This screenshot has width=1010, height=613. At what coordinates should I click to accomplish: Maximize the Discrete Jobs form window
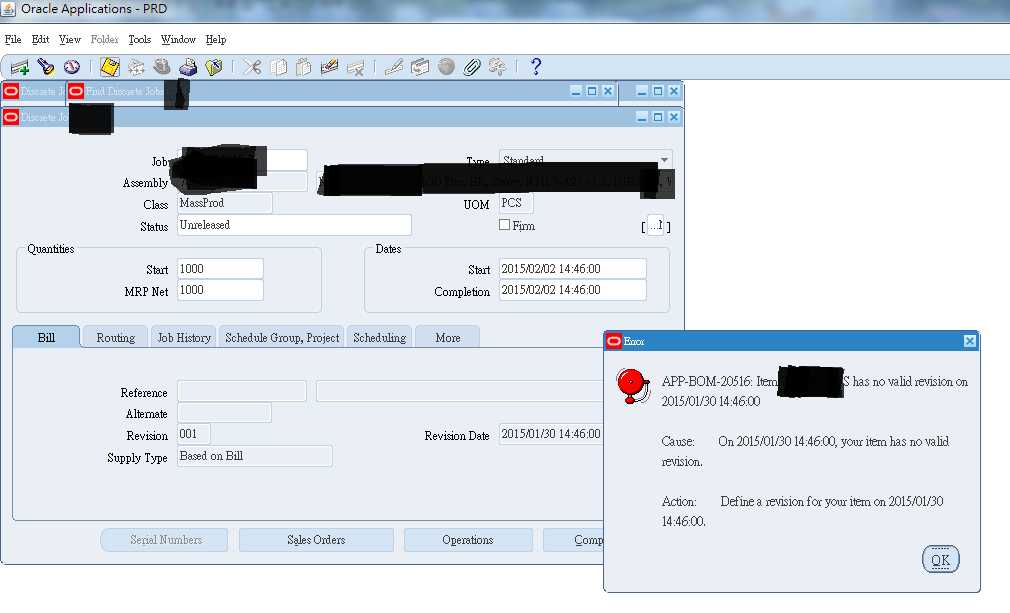tap(658, 117)
